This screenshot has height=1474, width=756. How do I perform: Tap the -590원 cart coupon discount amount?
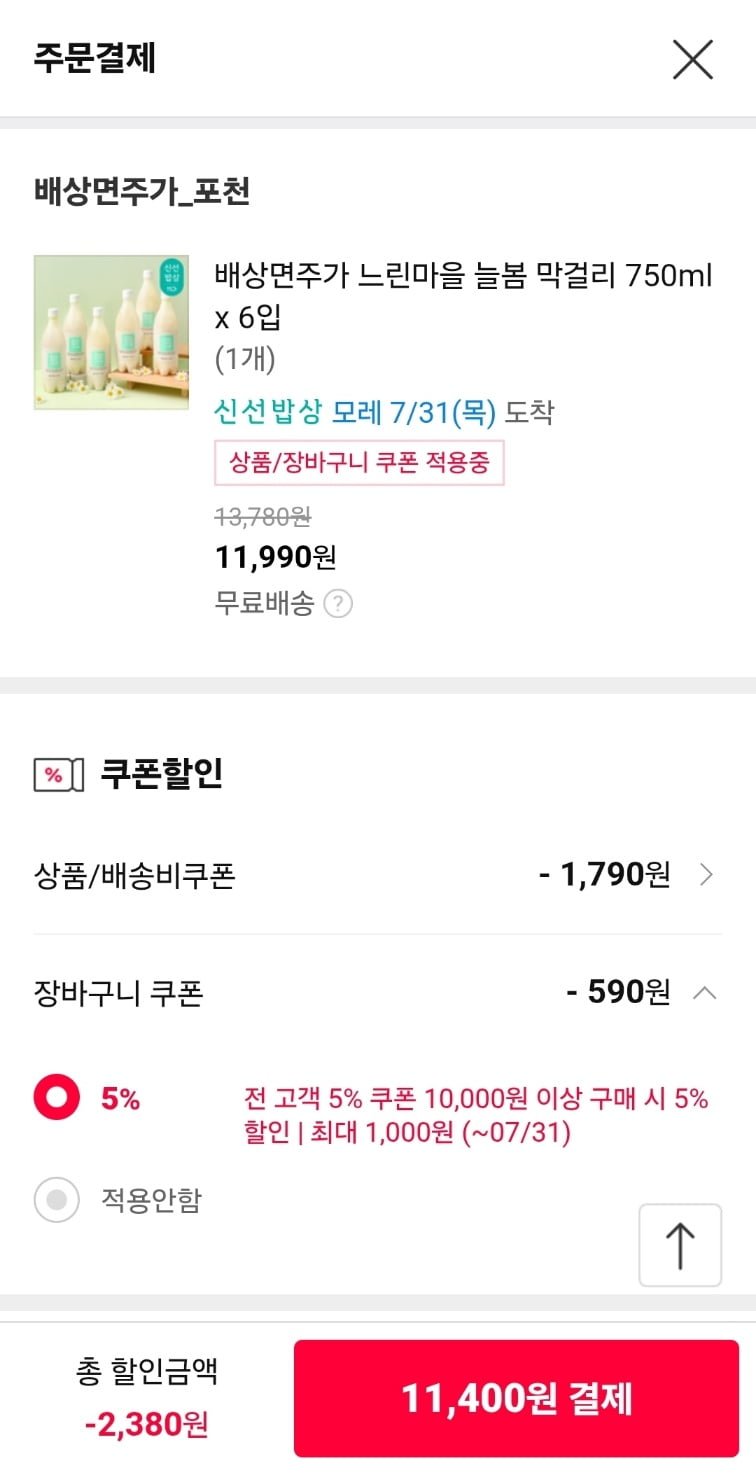[618, 993]
